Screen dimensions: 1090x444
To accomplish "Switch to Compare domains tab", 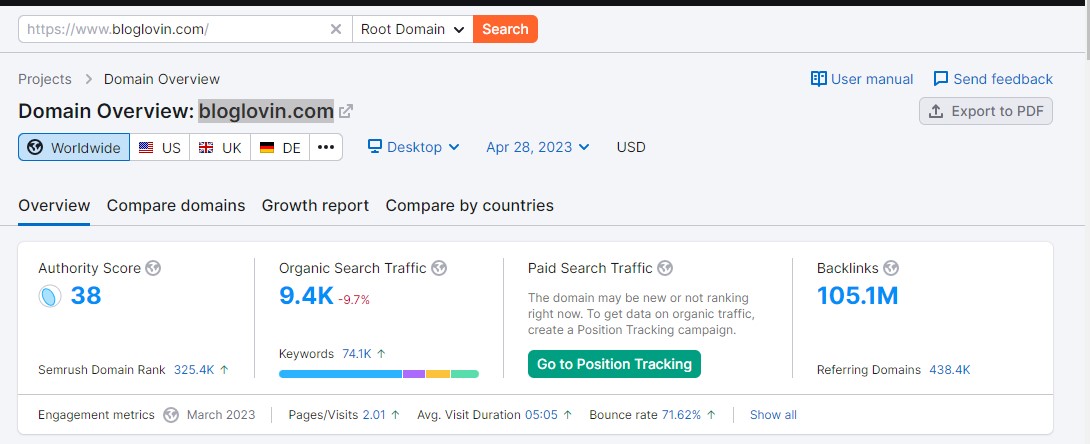I will 176,206.
